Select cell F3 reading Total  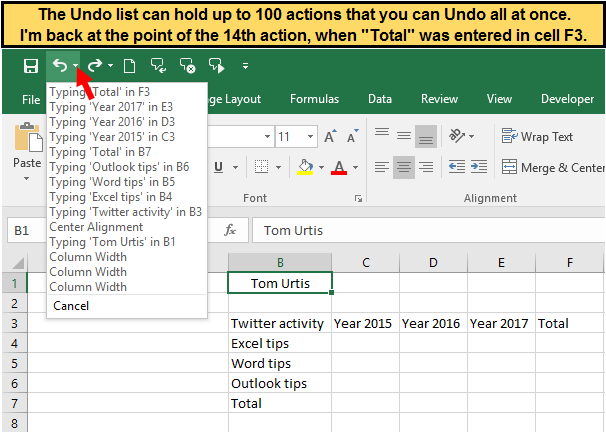pyautogui.click(x=569, y=323)
